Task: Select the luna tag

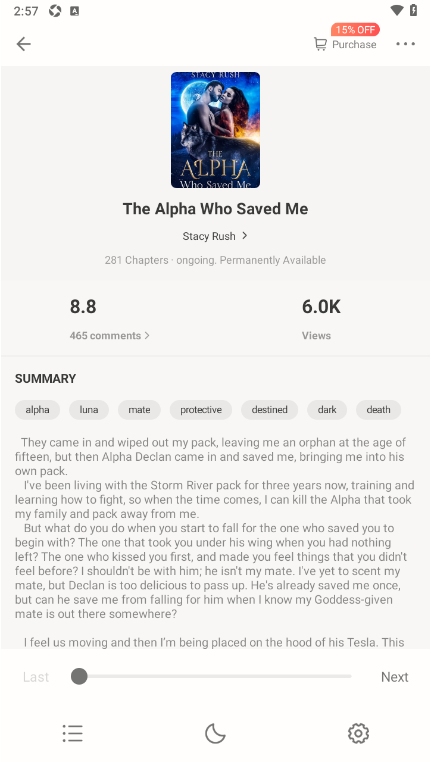Action: tap(89, 410)
